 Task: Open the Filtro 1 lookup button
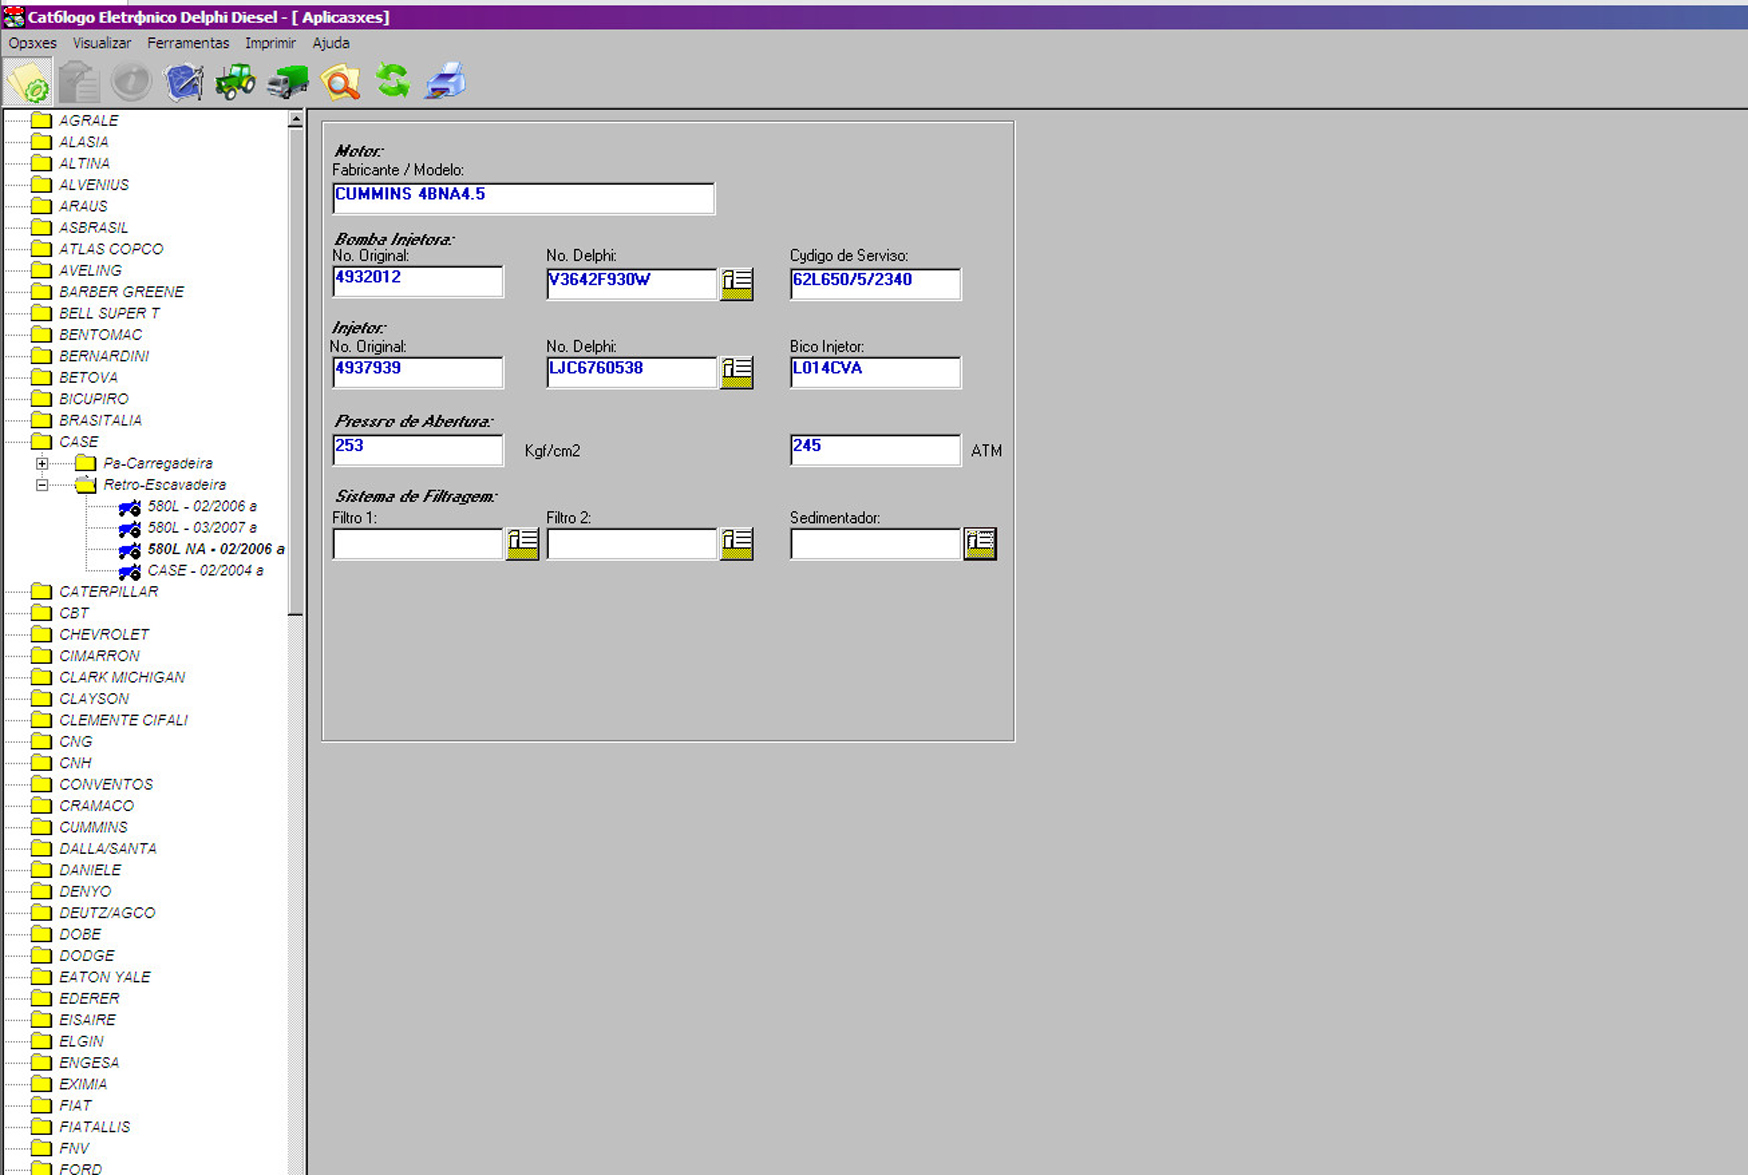click(x=522, y=544)
